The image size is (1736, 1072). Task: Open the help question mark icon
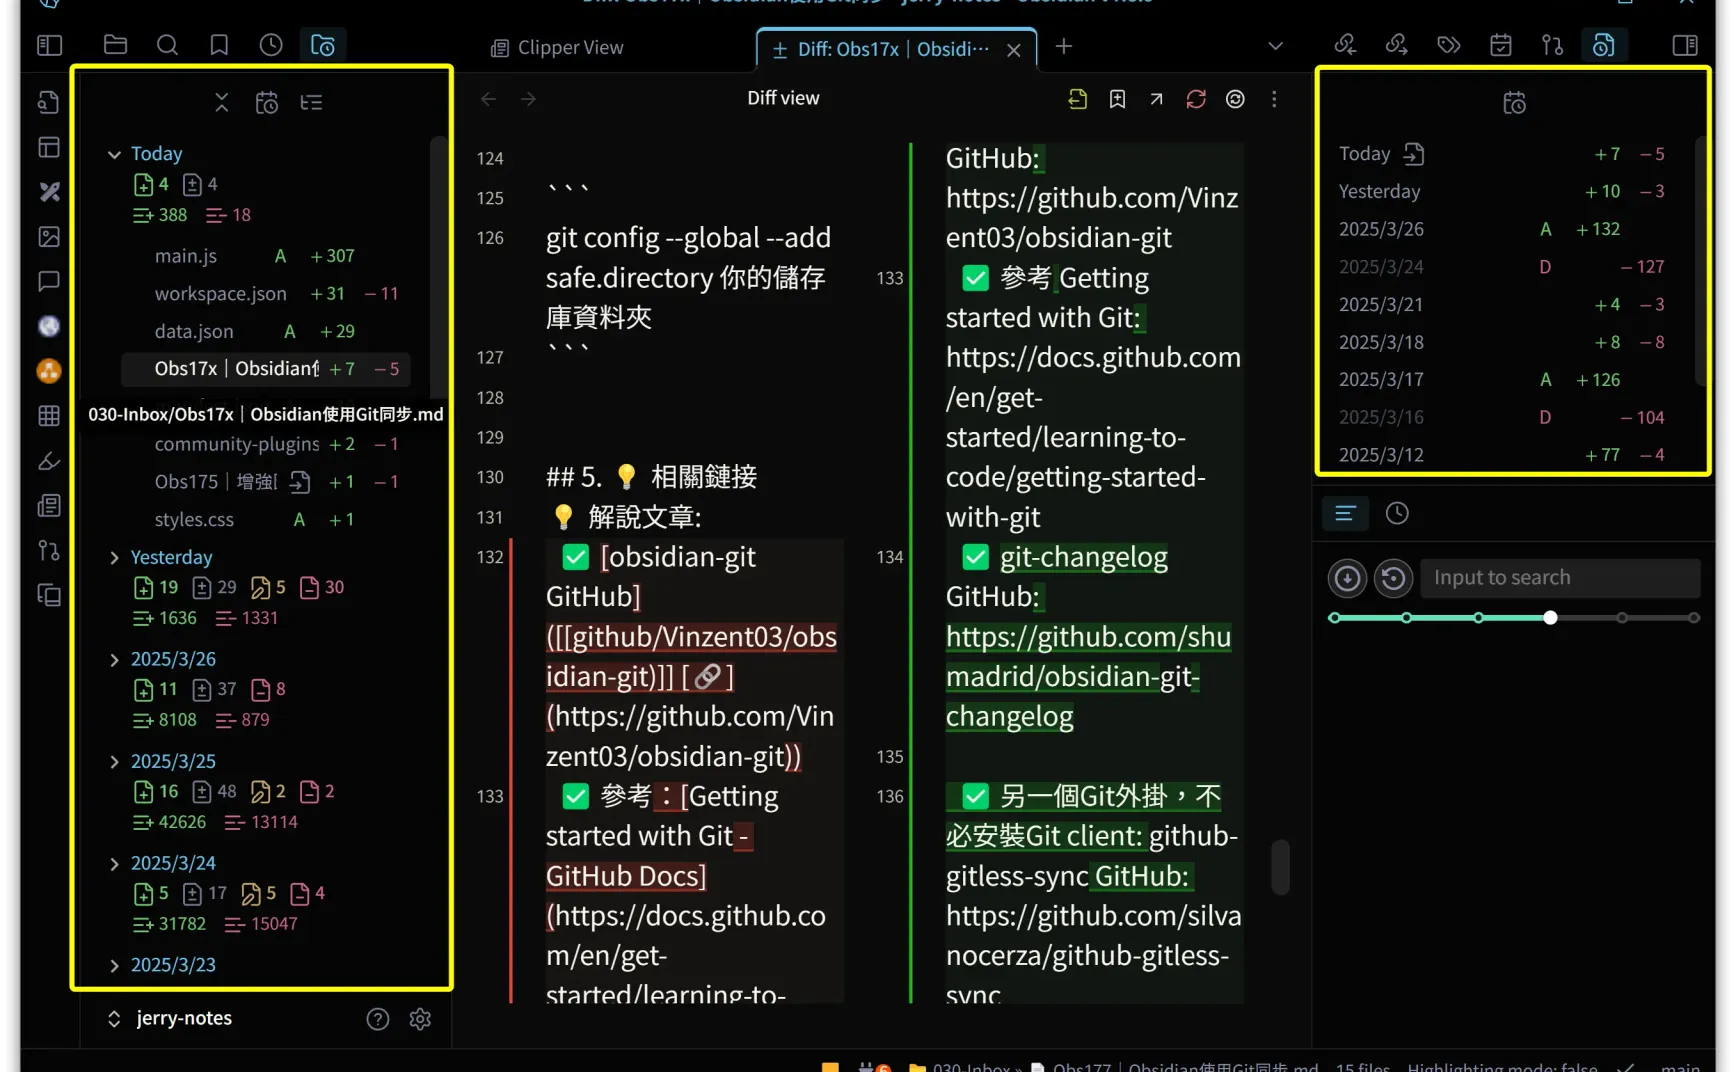pyautogui.click(x=378, y=1019)
